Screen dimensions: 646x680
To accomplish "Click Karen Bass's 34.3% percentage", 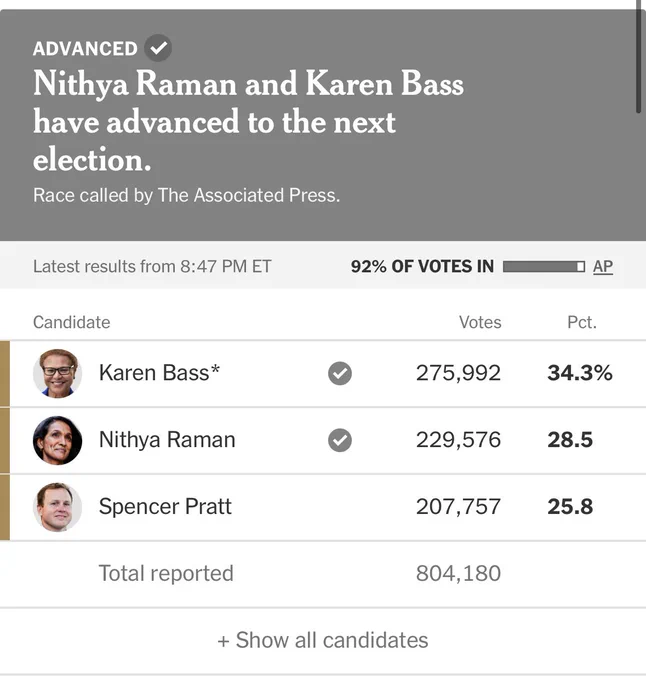I will click(x=580, y=373).
